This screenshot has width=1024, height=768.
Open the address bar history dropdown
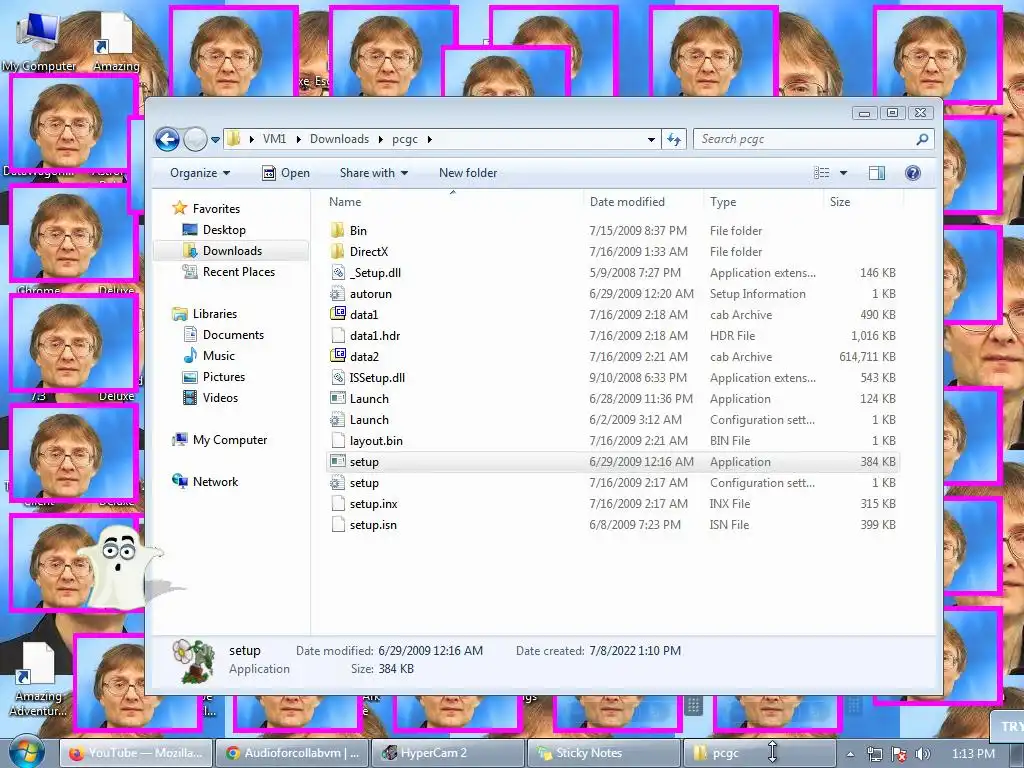click(651, 139)
